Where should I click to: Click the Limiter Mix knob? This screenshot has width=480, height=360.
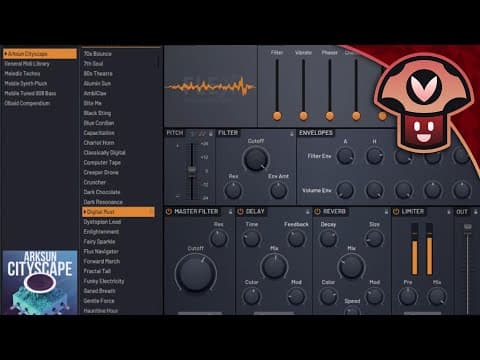click(x=437, y=296)
